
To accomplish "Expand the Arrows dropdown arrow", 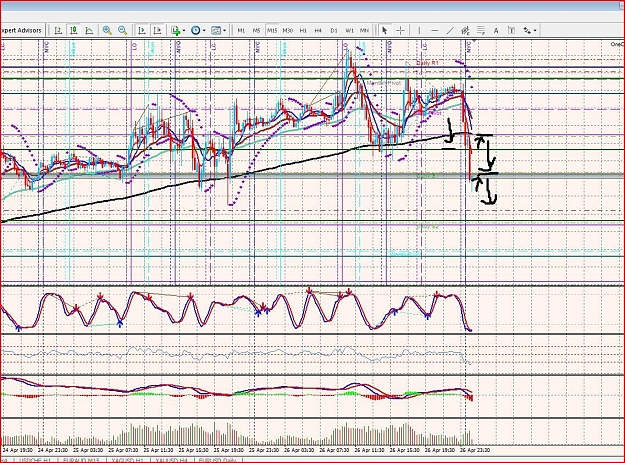I will click(535, 30).
